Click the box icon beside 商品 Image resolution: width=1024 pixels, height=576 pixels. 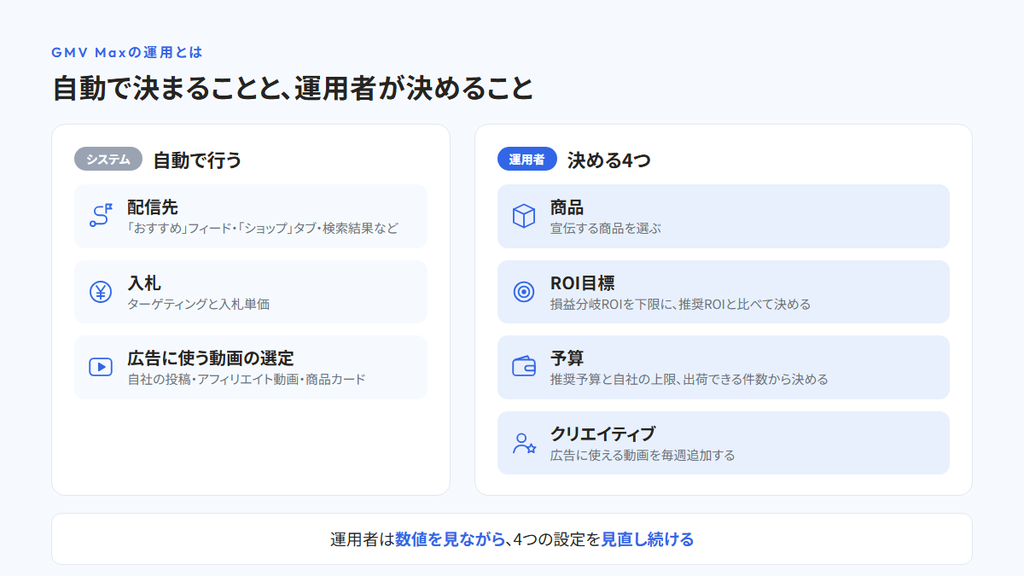[524, 216]
